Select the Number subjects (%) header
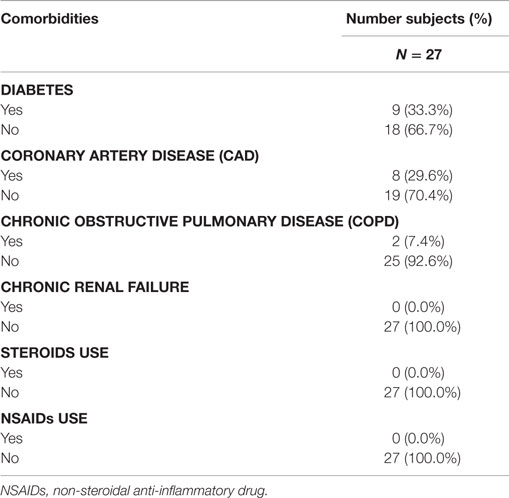509x498 pixels. coord(419,19)
